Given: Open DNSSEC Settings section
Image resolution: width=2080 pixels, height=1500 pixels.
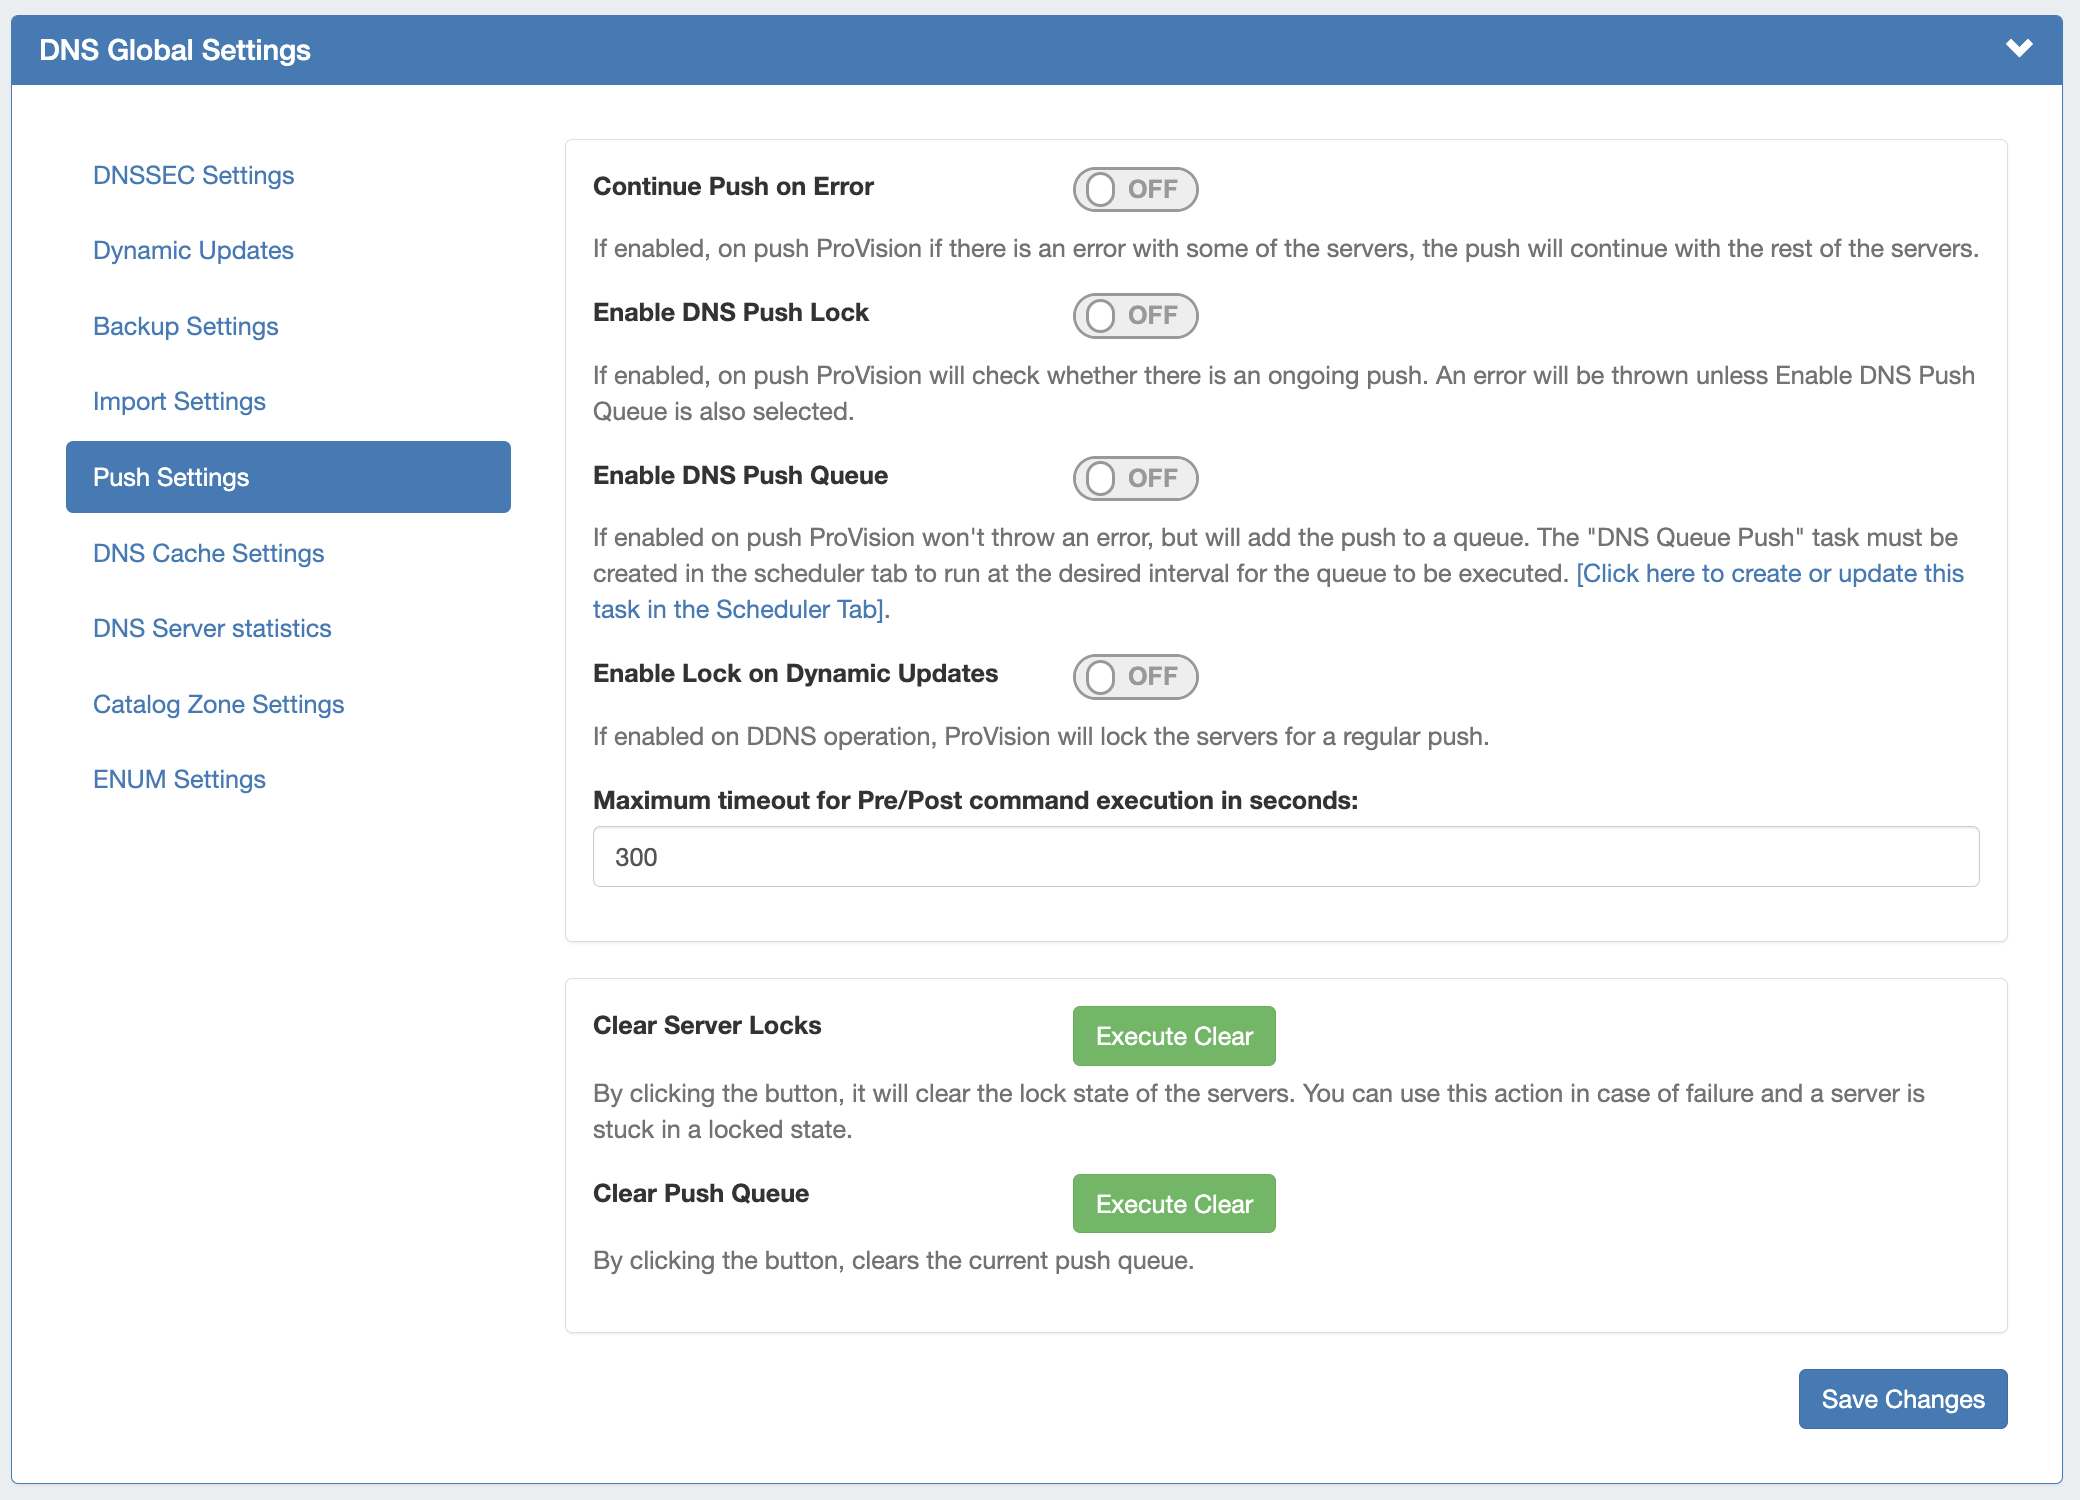Looking at the screenshot, I should 193,175.
